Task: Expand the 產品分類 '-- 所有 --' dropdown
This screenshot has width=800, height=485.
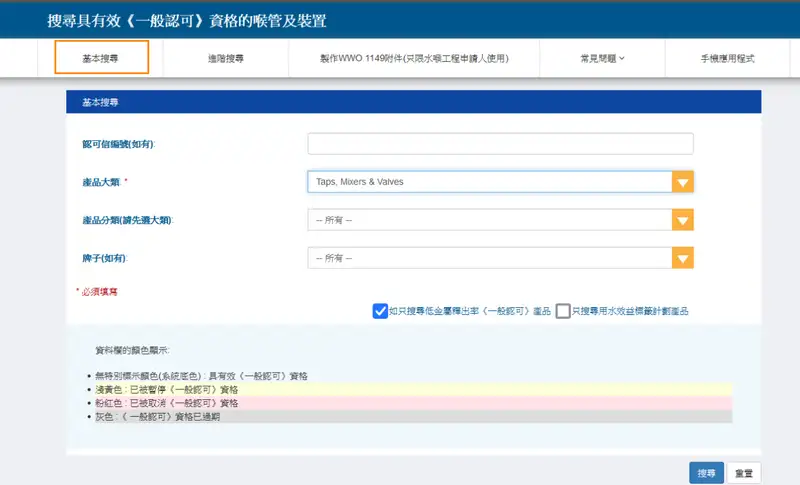Action: pyautogui.click(x=489, y=220)
